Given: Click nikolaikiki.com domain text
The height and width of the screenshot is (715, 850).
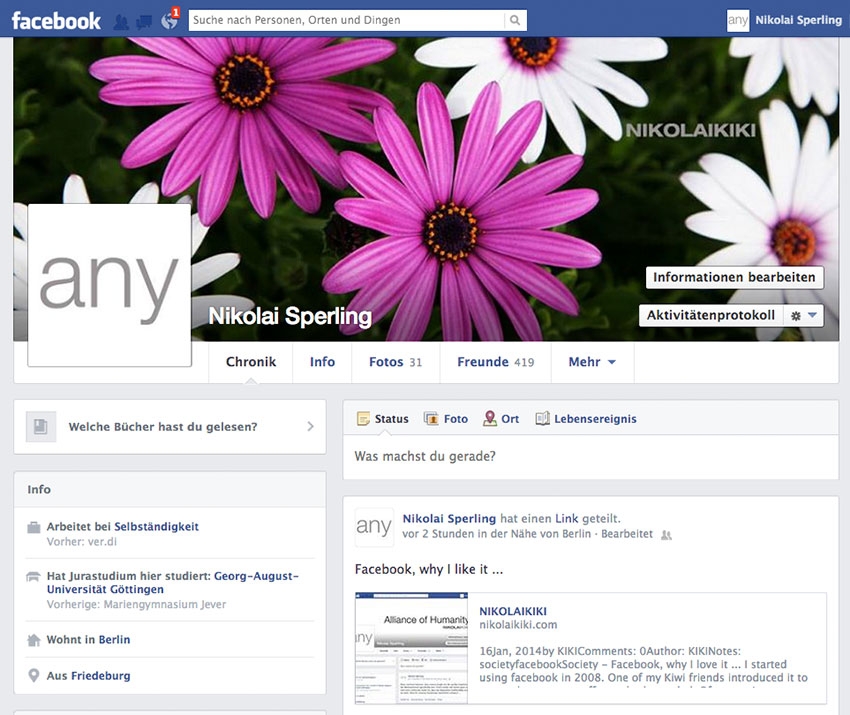Looking at the screenshot, I should coord(518,625).
